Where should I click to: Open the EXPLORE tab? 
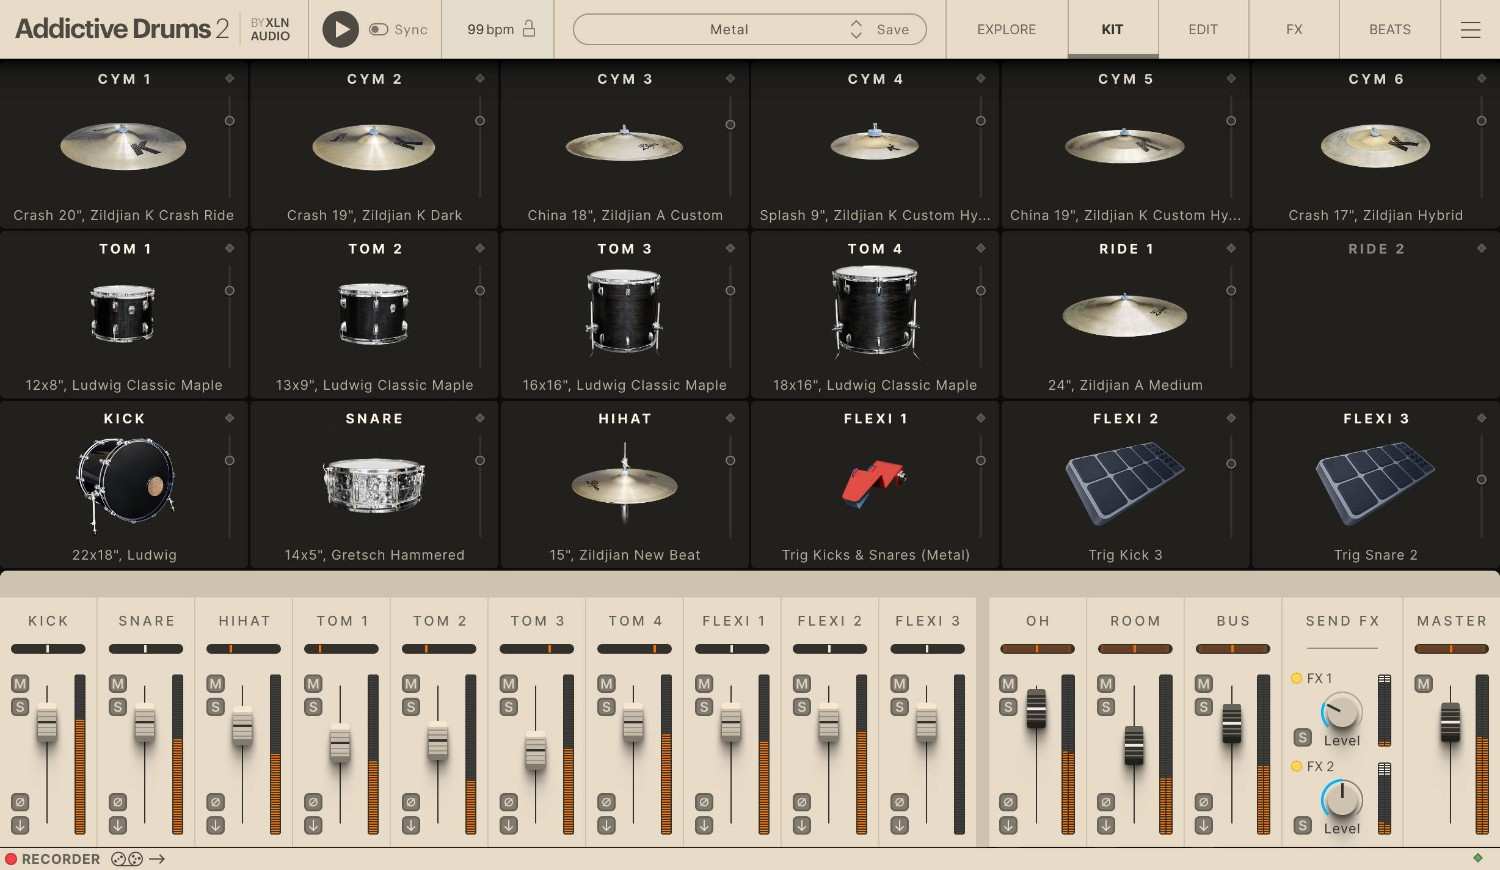[1006, 29]
